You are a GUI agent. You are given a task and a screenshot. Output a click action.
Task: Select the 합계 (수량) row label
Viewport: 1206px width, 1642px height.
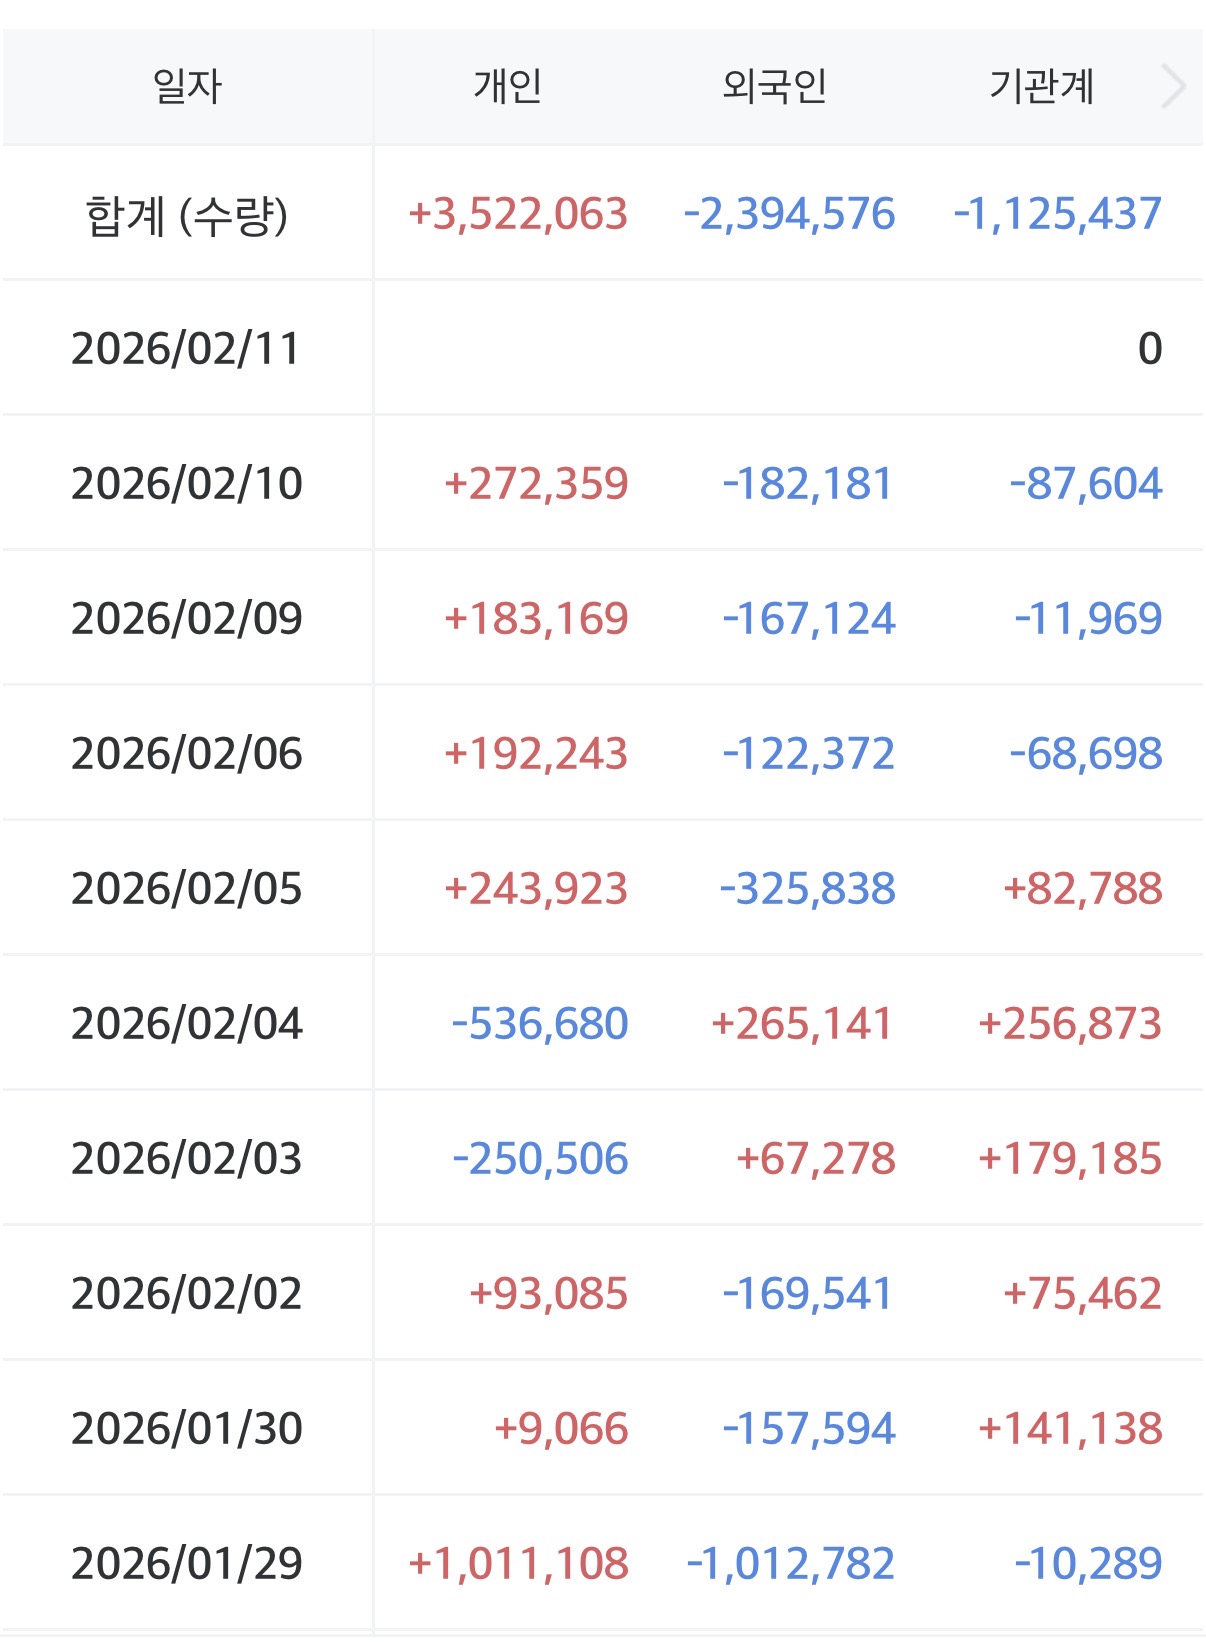pyautogui.click(x=187, y=215)
